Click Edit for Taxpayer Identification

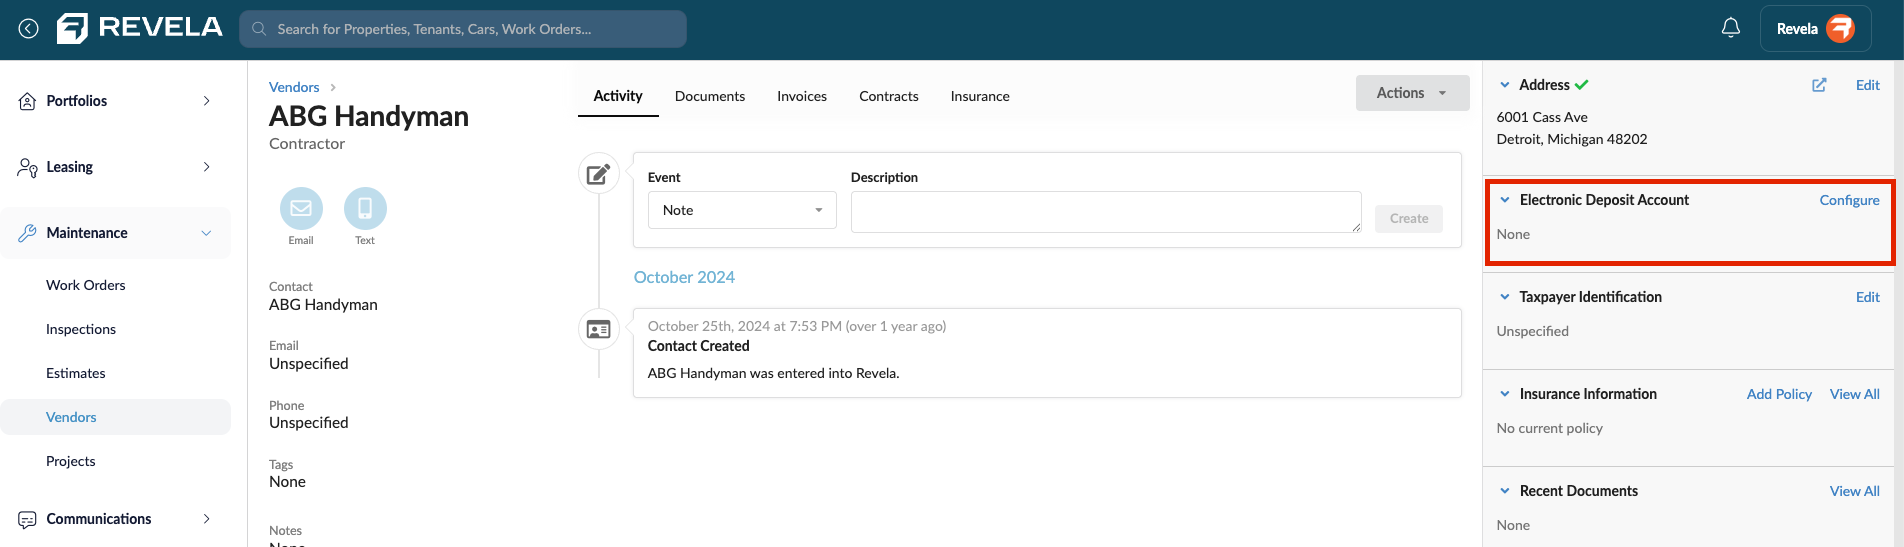point(1868,297)
